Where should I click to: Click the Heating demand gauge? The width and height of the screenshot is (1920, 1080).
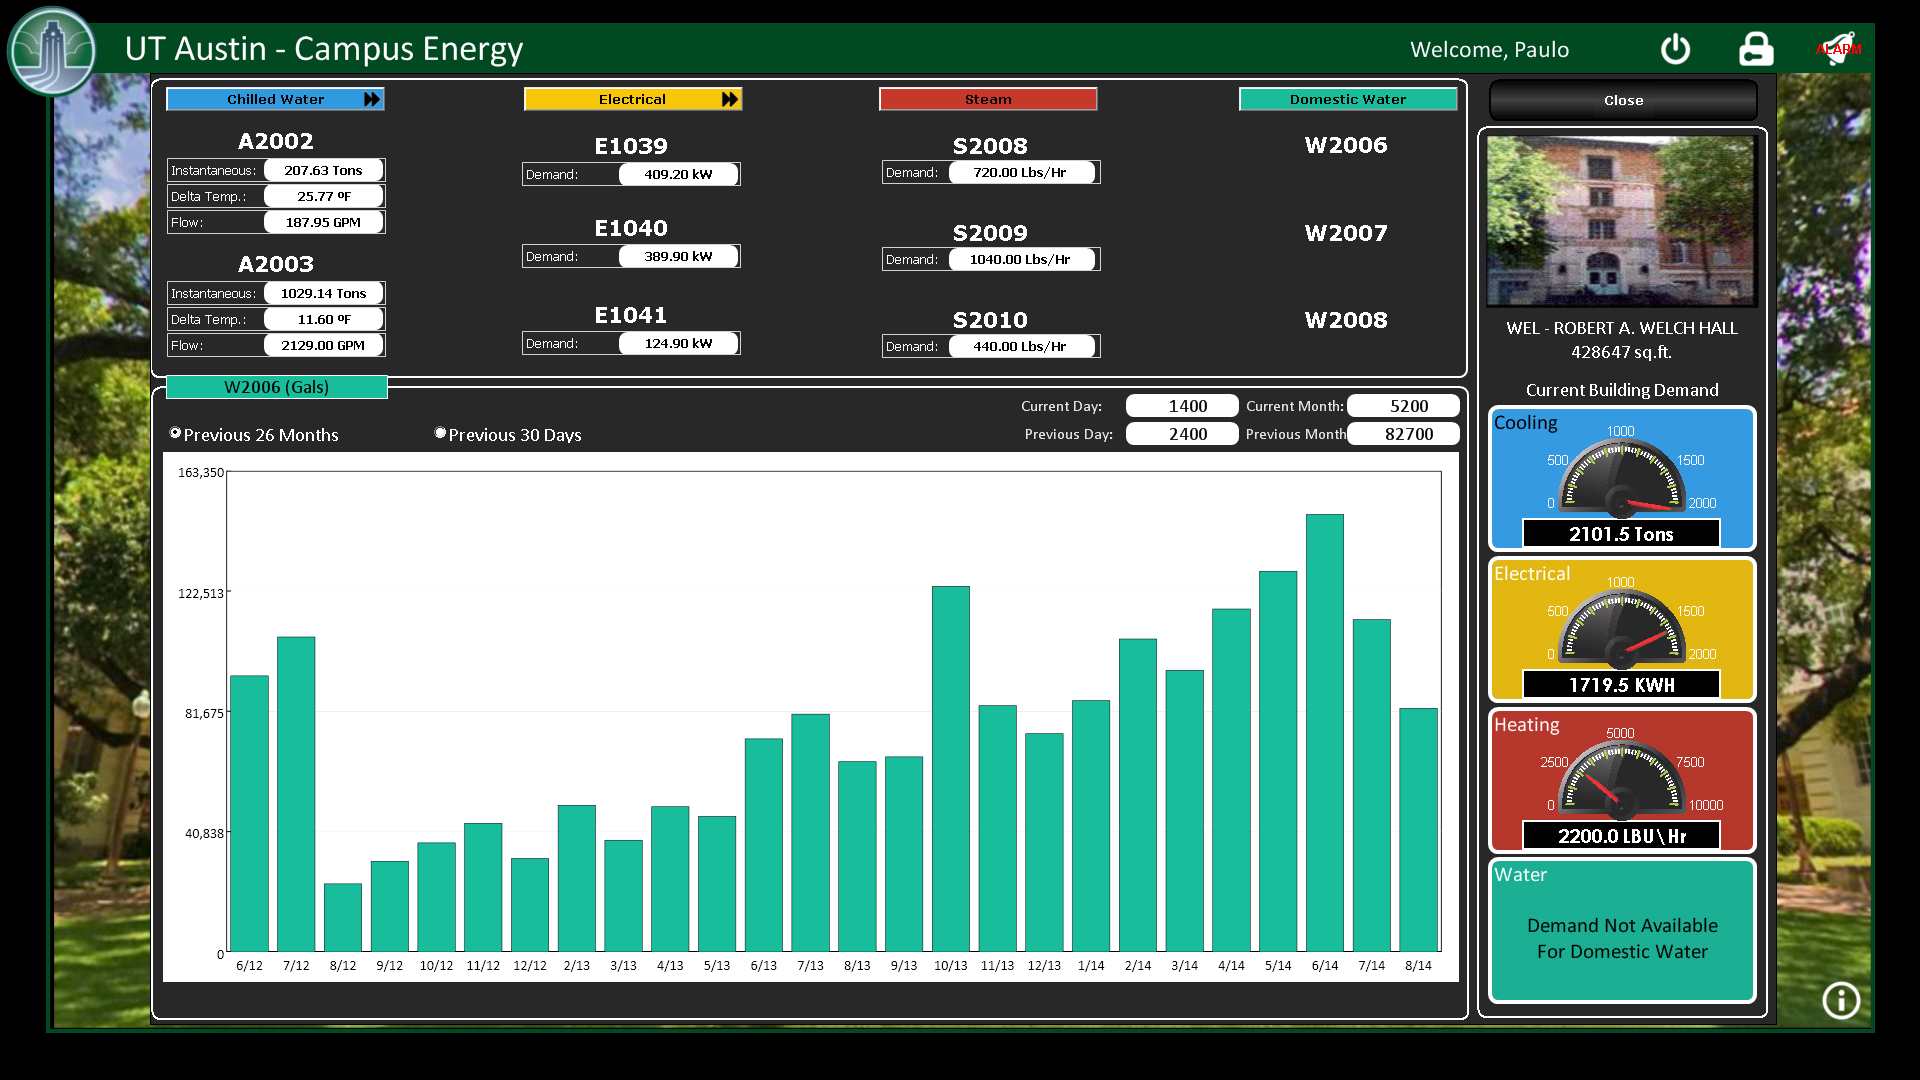pos(1621,780)
